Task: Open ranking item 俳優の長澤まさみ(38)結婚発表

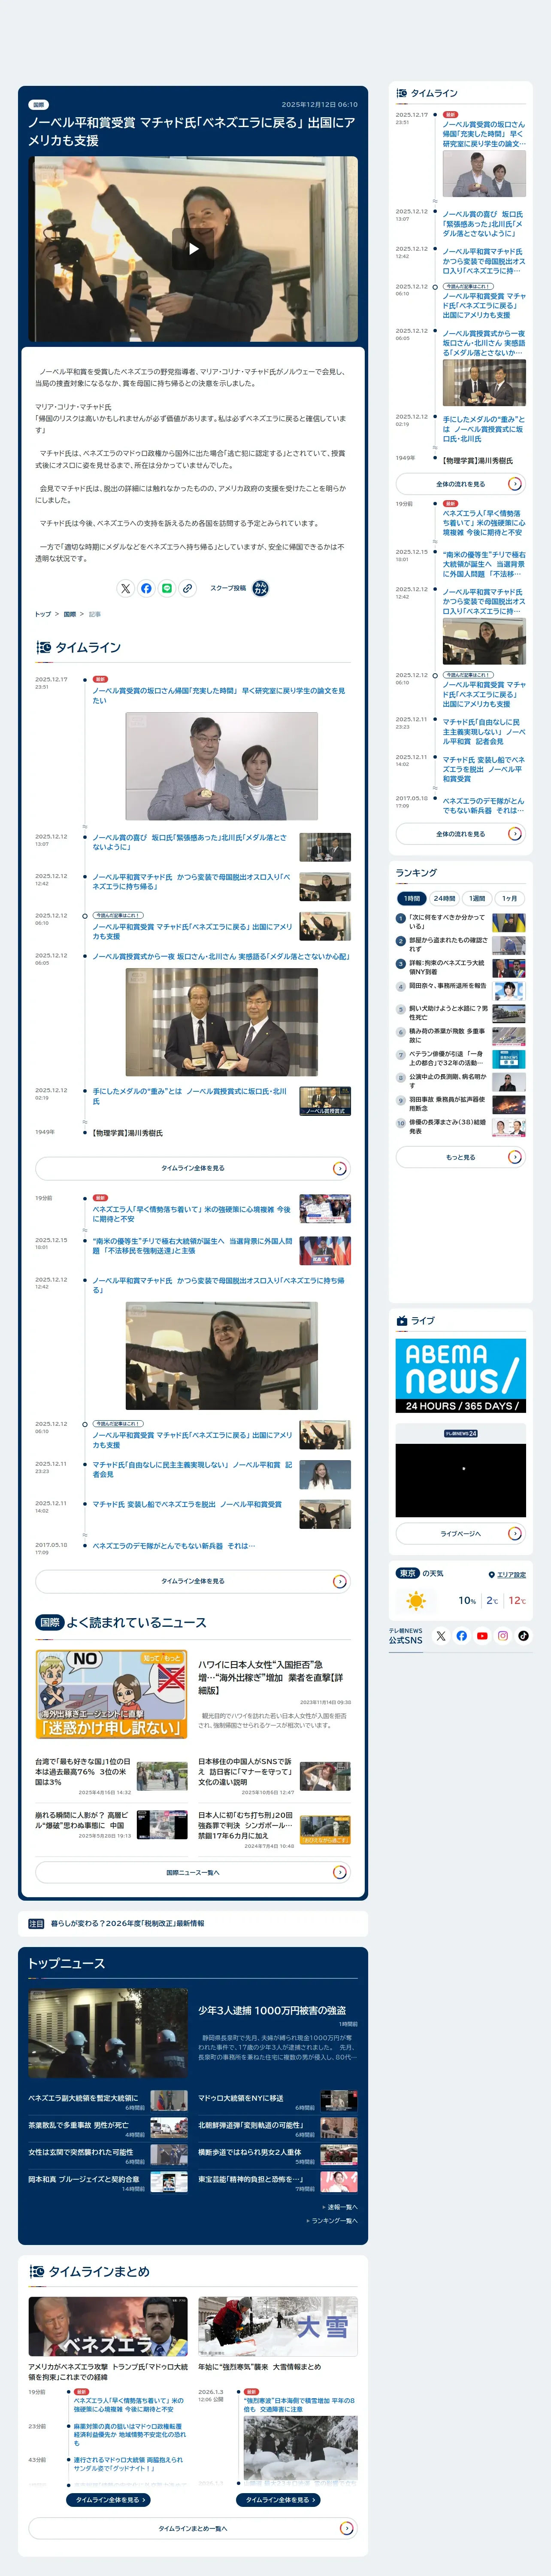Action: pyautogui.click(x=461, y=1127)
